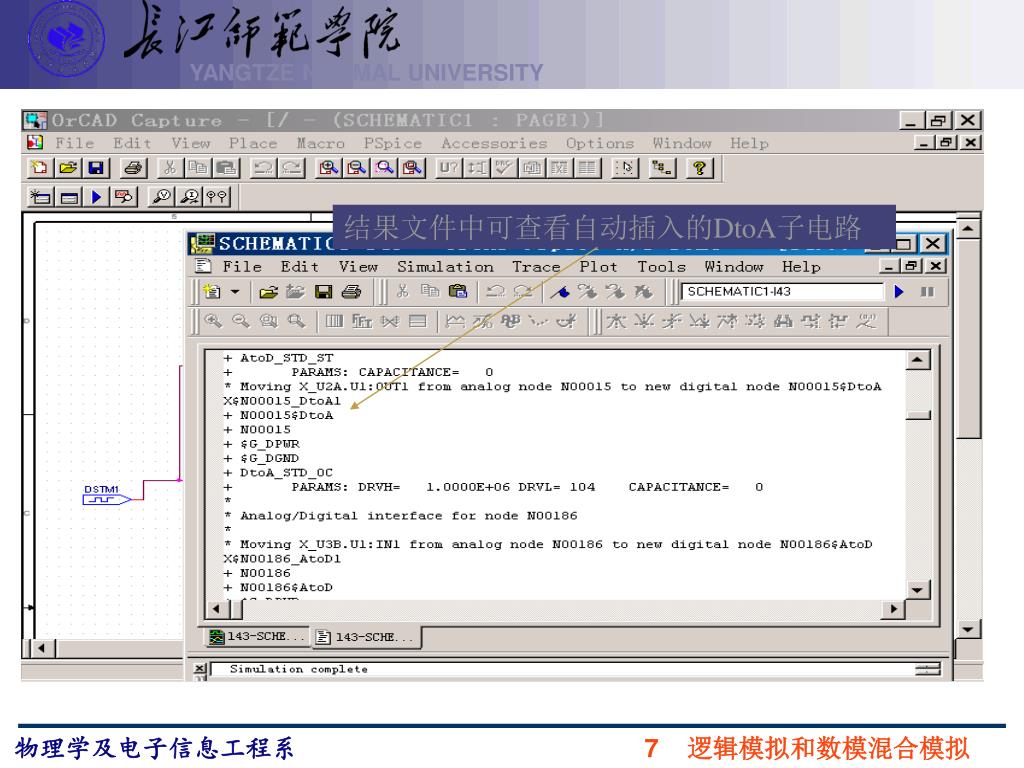Click the Copy icon in Capture toolbar
Viewport: 1024px width, 768px height.
click(x=198, y=168)
